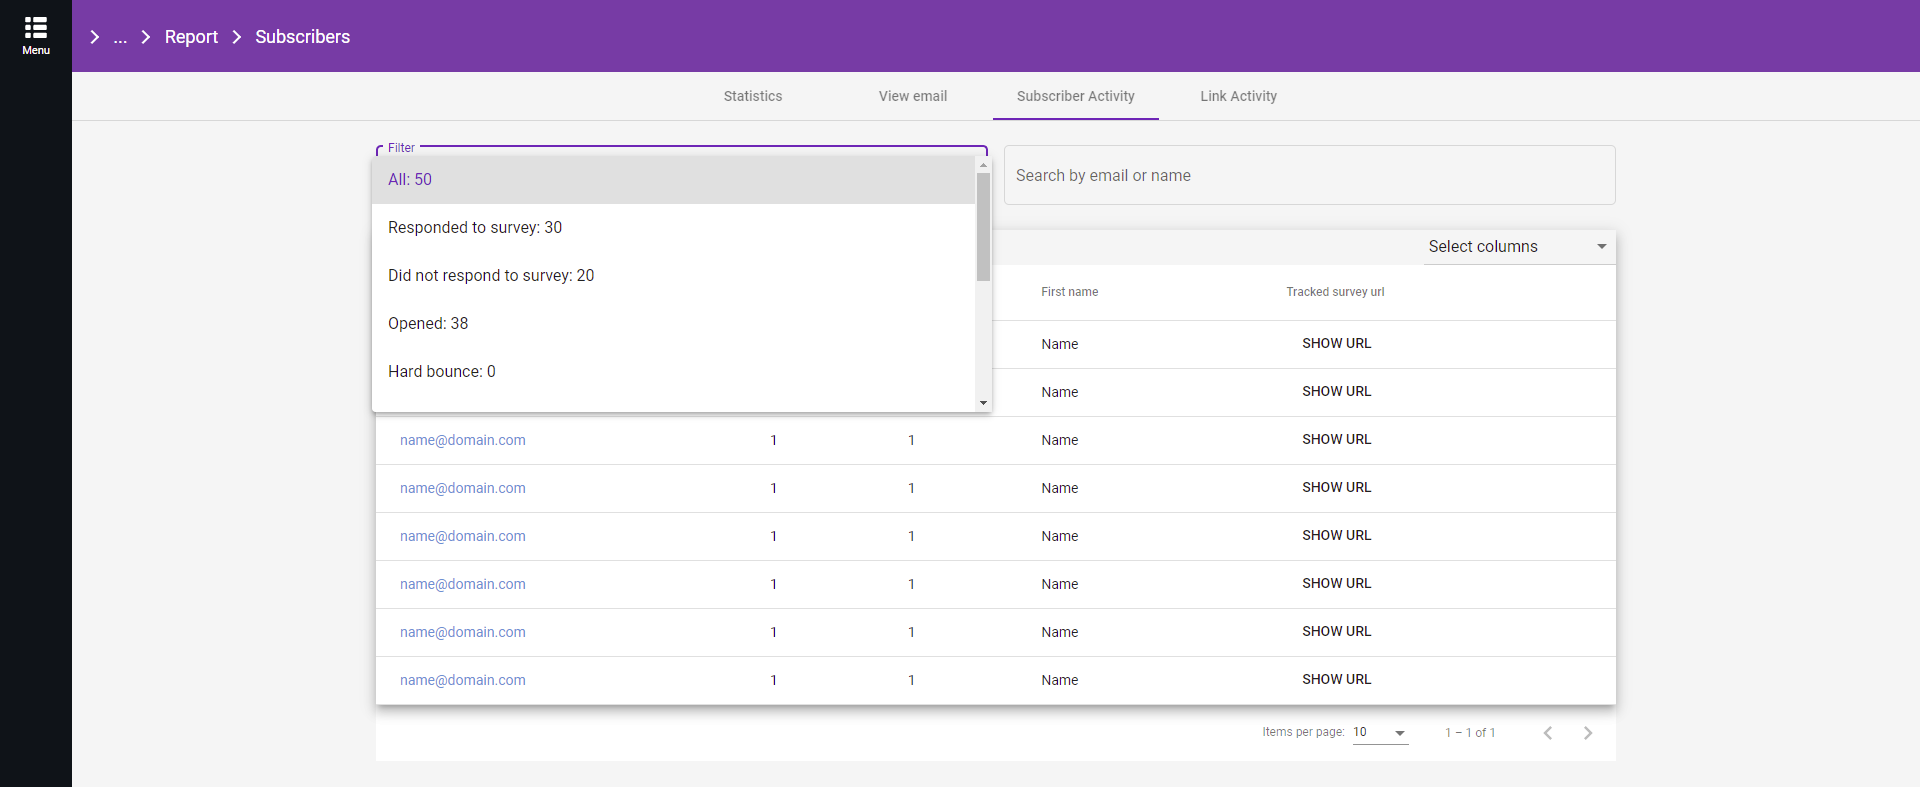Open the View email tab
The image size is (1920, 787).
pyautogui.click(x=913, y=96)
